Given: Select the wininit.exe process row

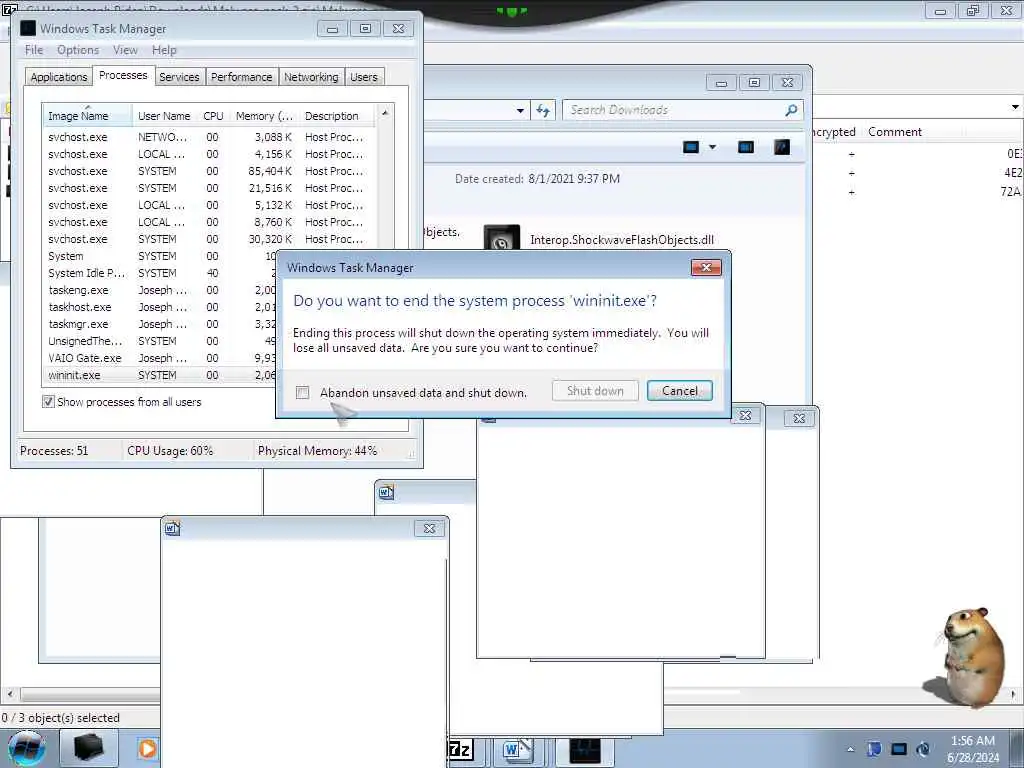Looking at the screenshot, I should coord(159,375).
